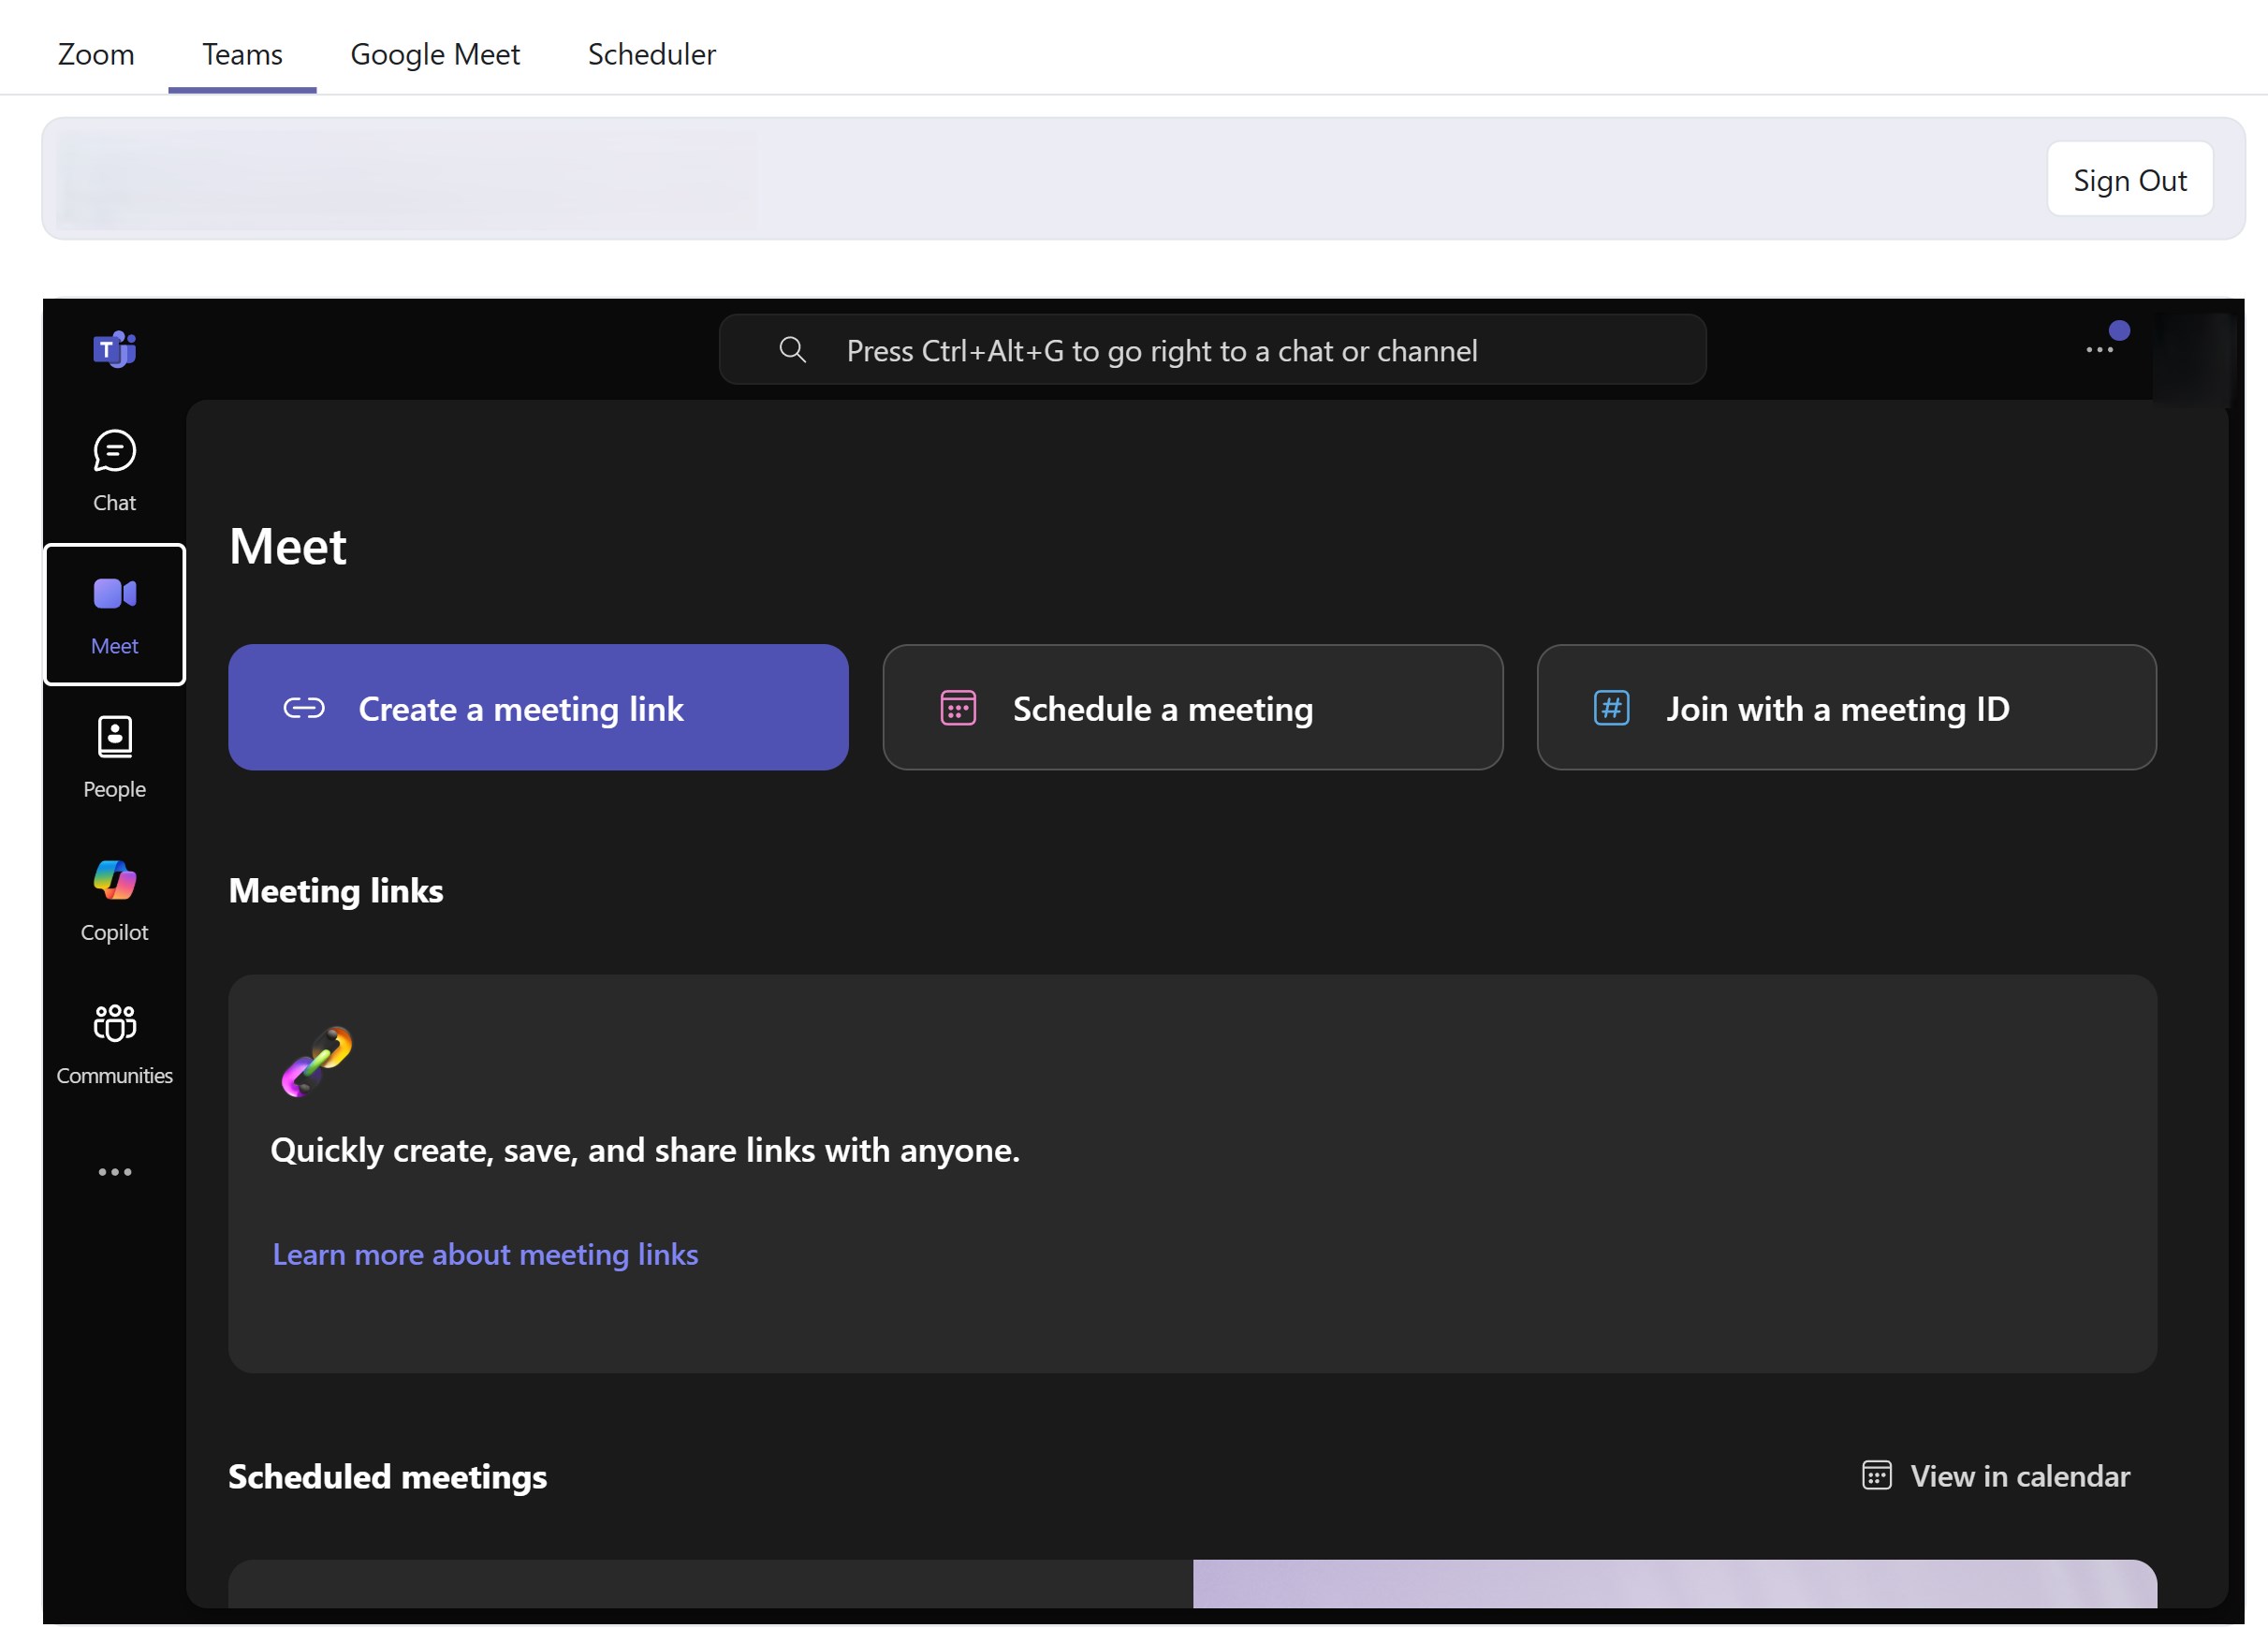The width and height of the screenshot is (2268, 1628).
Task: Click the 'Scheduled meetings' heading
Action: click(388, 1476)
